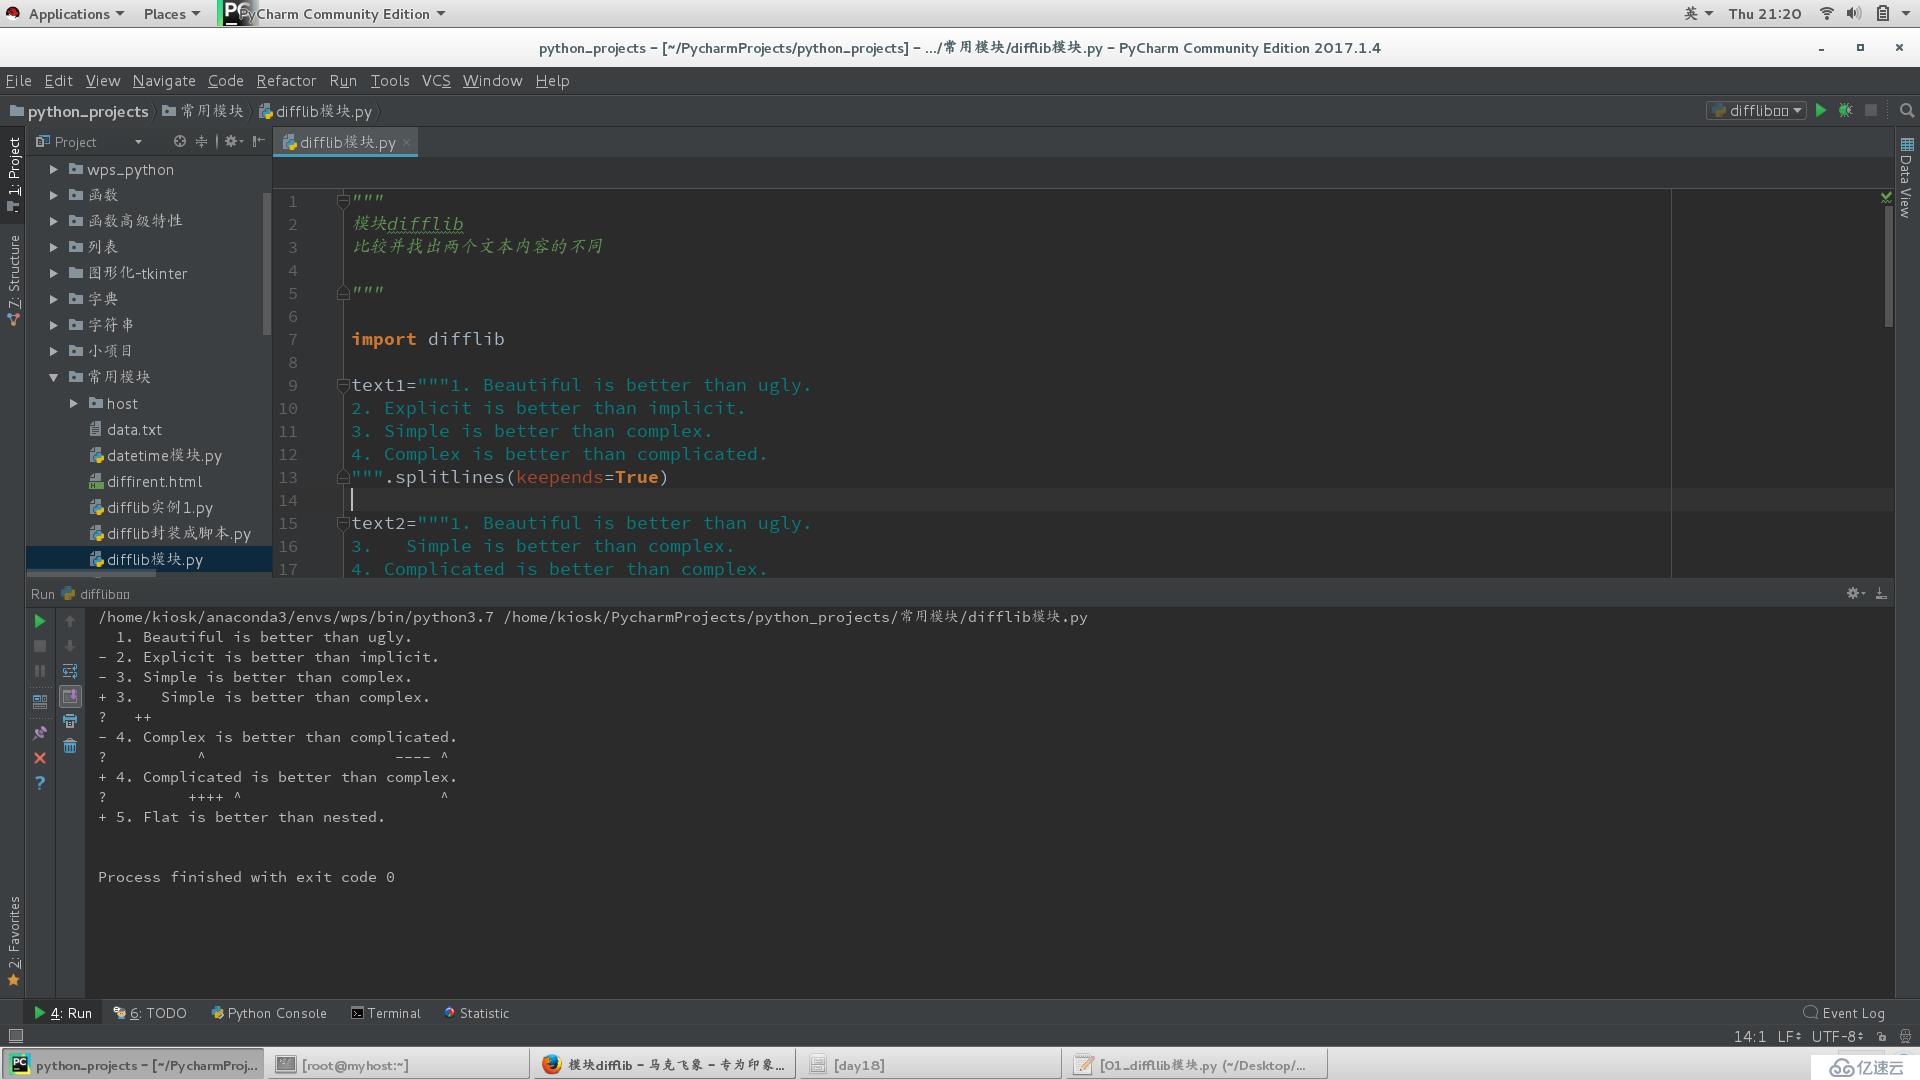Select the difflib模块.py tab
Image resolution: width=1920 pixels, height=1080 pixels.
pyautogui.click(x=345, y=141)
